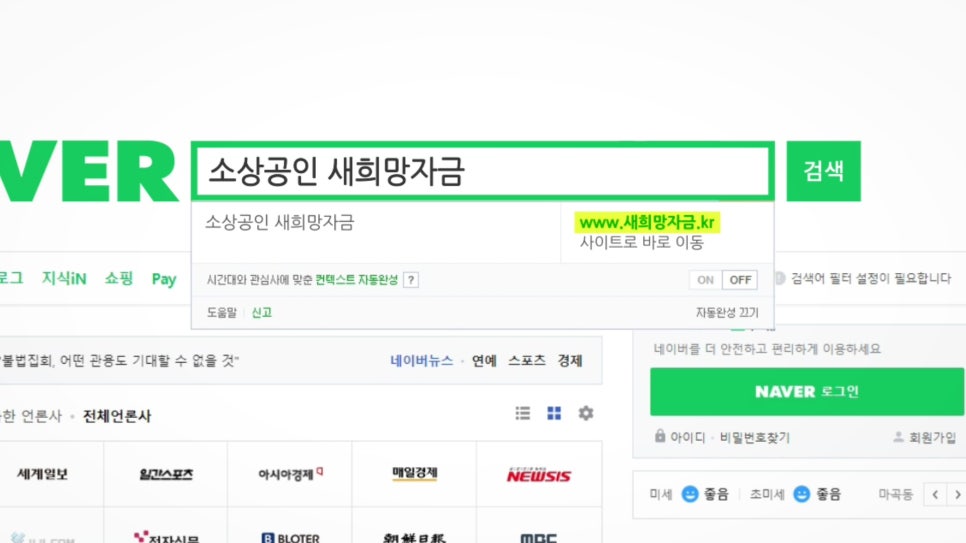The height and width of the screenshot is (543, 966).
Task: Click the 미세 dust smiley icon
Action: pyautogui.click(x=690, y=494)
